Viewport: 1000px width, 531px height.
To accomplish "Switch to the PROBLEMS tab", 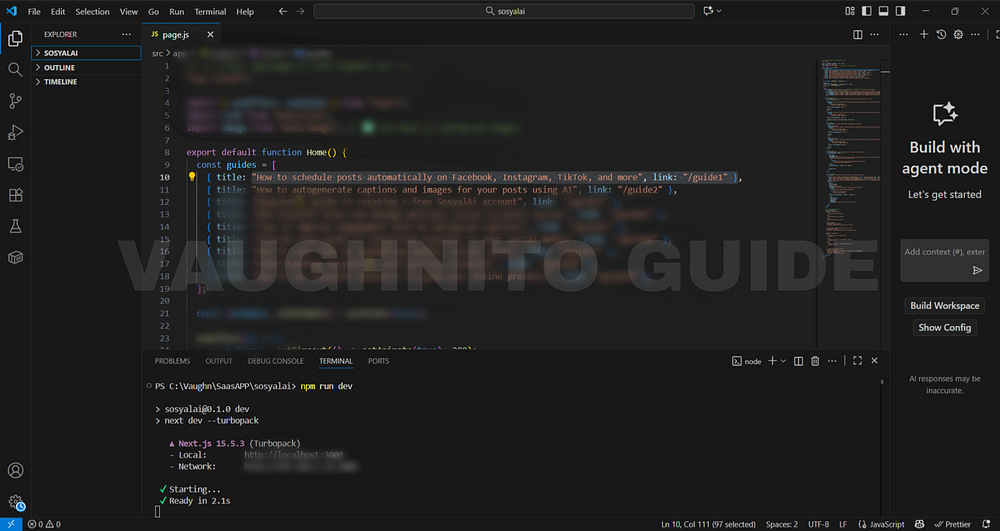I will [x=172, y=361].
